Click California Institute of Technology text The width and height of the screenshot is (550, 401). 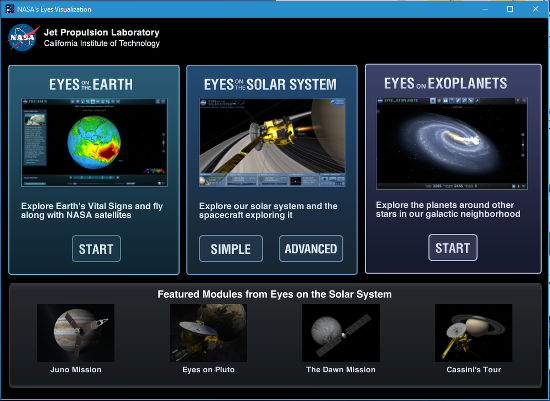click(x=102, y=44)
